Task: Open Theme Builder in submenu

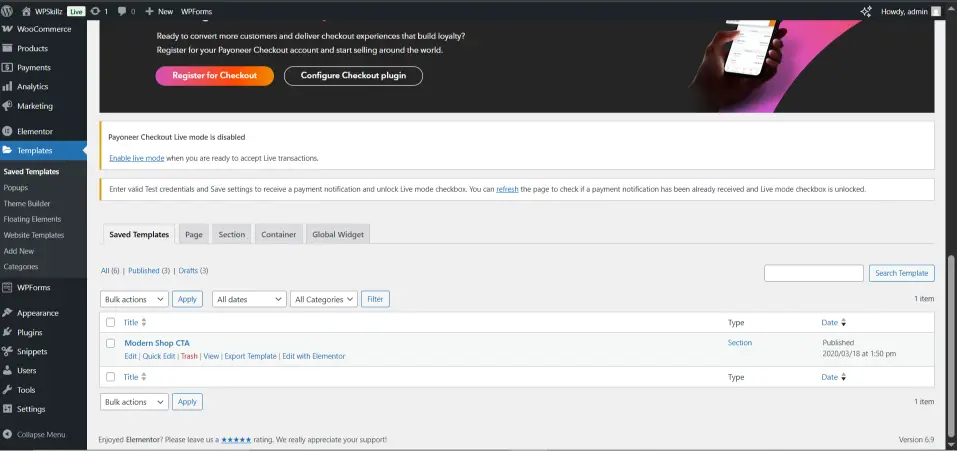Action: [x=27, y=203]
